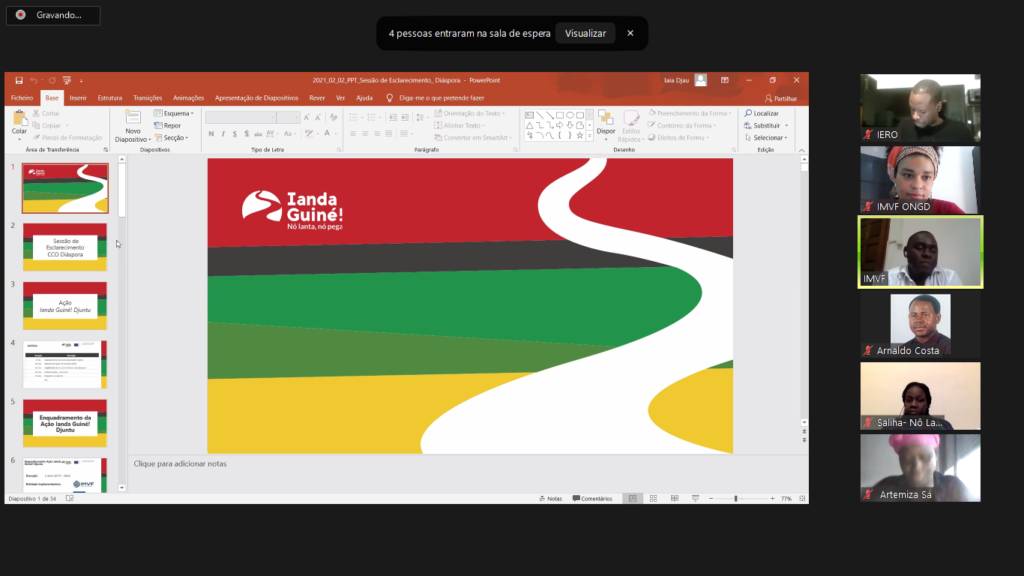Open the Inserir ribbon tab
The width and height of the screenshot is (1024, 576).
78,98
